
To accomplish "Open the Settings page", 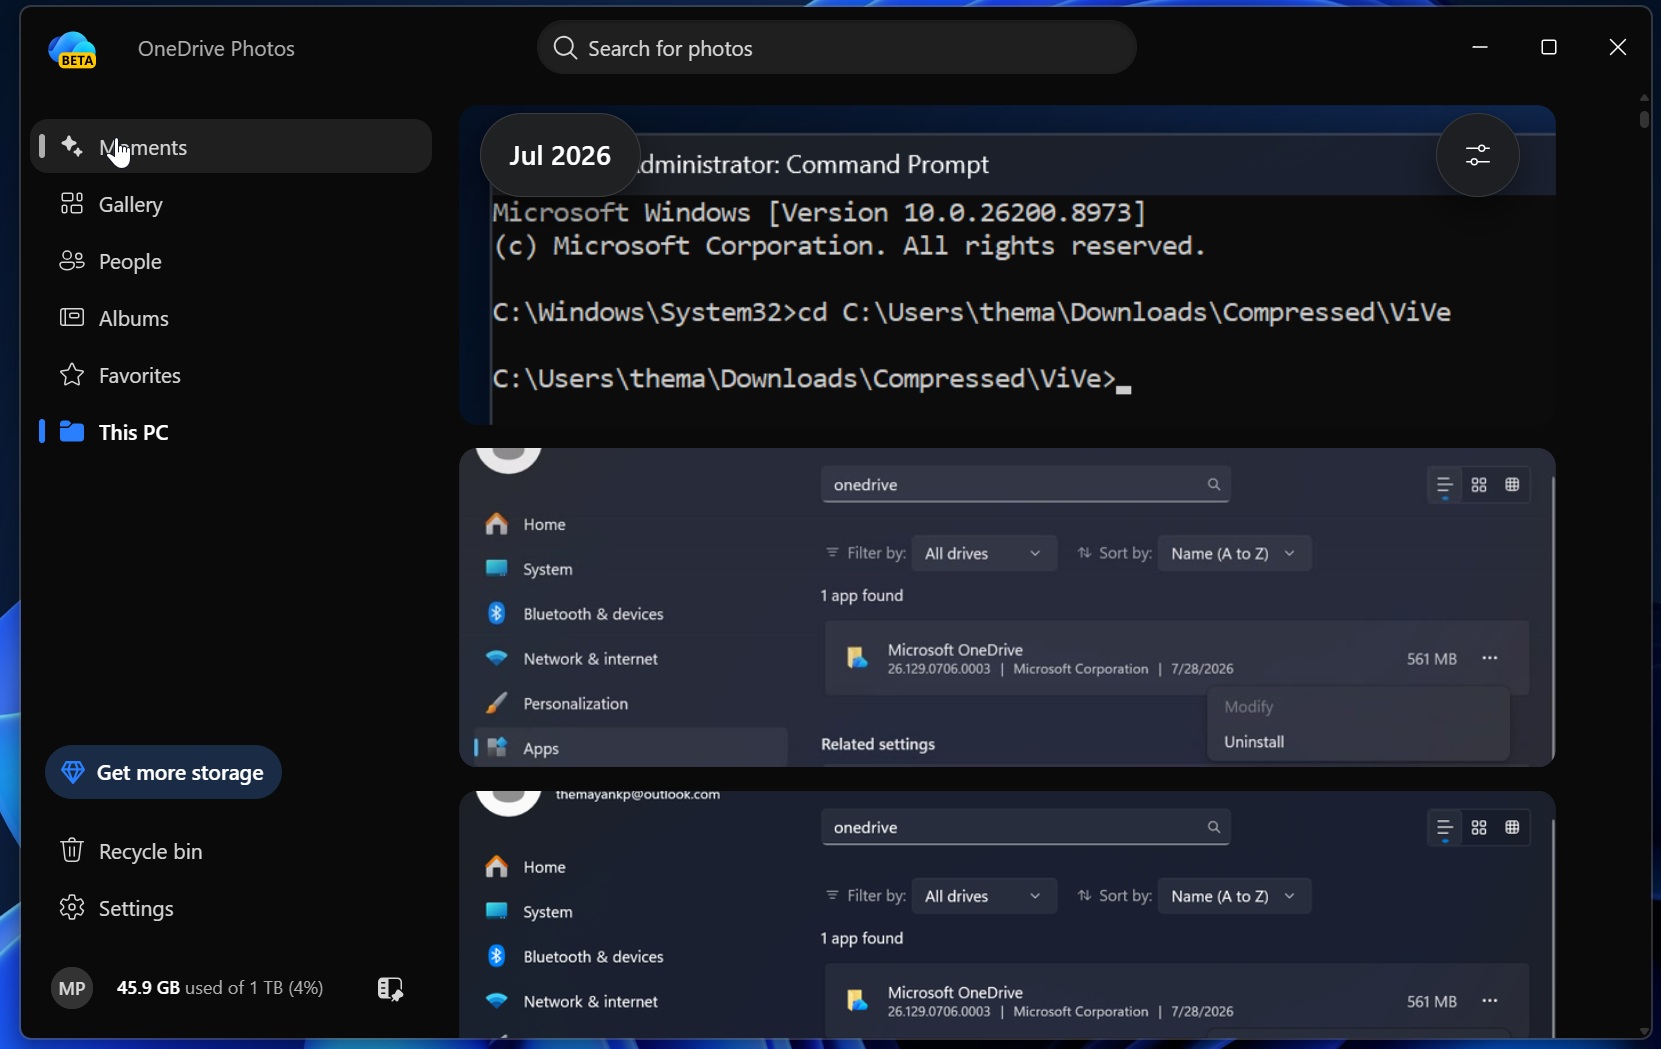I will click(231, 908).
